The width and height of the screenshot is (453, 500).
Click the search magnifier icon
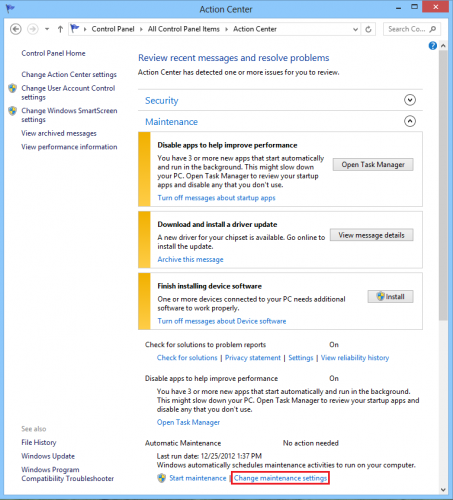[433, 29]
